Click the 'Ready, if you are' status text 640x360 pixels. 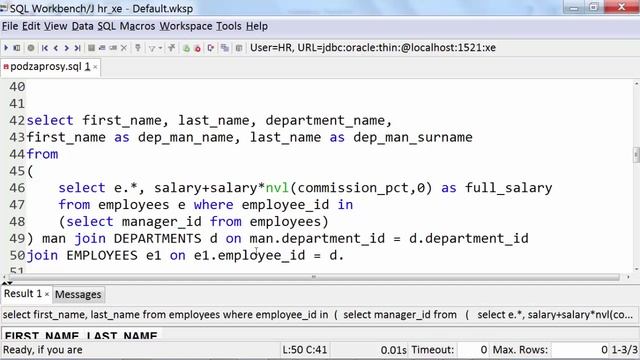coord(42,350)
